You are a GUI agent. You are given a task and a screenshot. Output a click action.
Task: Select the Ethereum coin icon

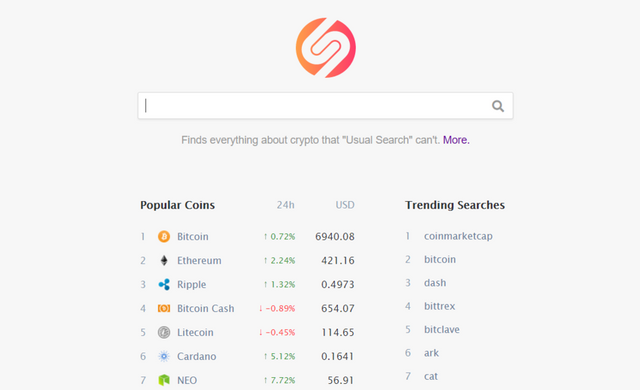[x=164, y=261]
